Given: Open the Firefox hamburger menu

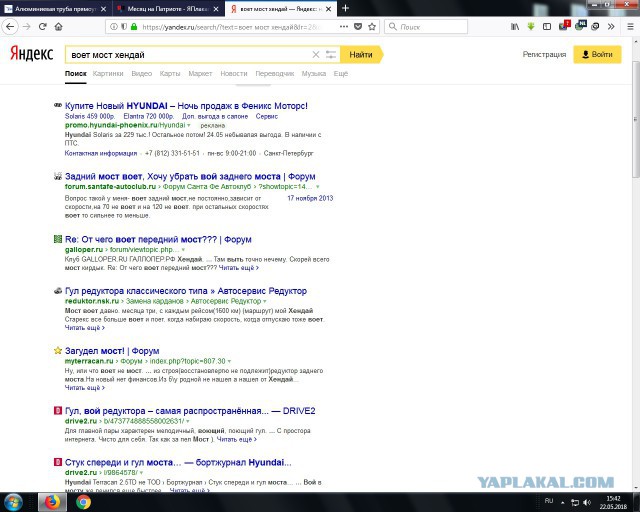Looking at the screenshot, I should coord(630,27).
